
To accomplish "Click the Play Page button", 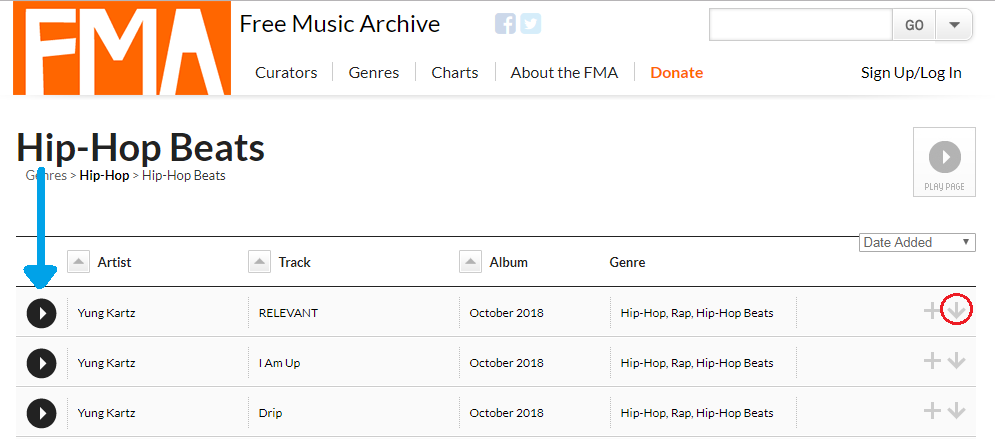I will [944, 162].
